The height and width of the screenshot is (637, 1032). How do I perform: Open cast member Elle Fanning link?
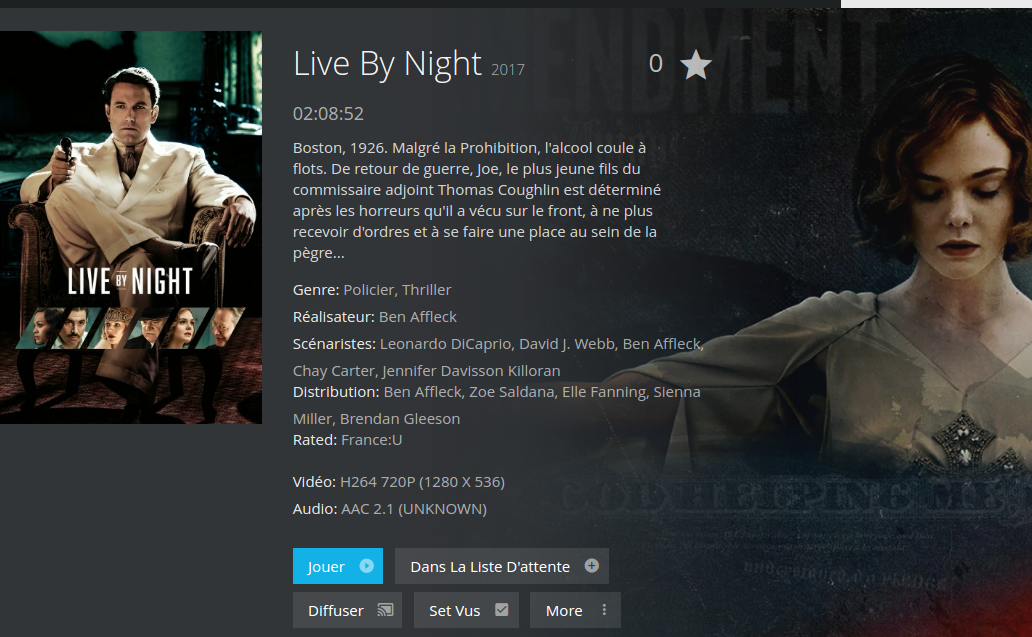click(x=605, y=392)
